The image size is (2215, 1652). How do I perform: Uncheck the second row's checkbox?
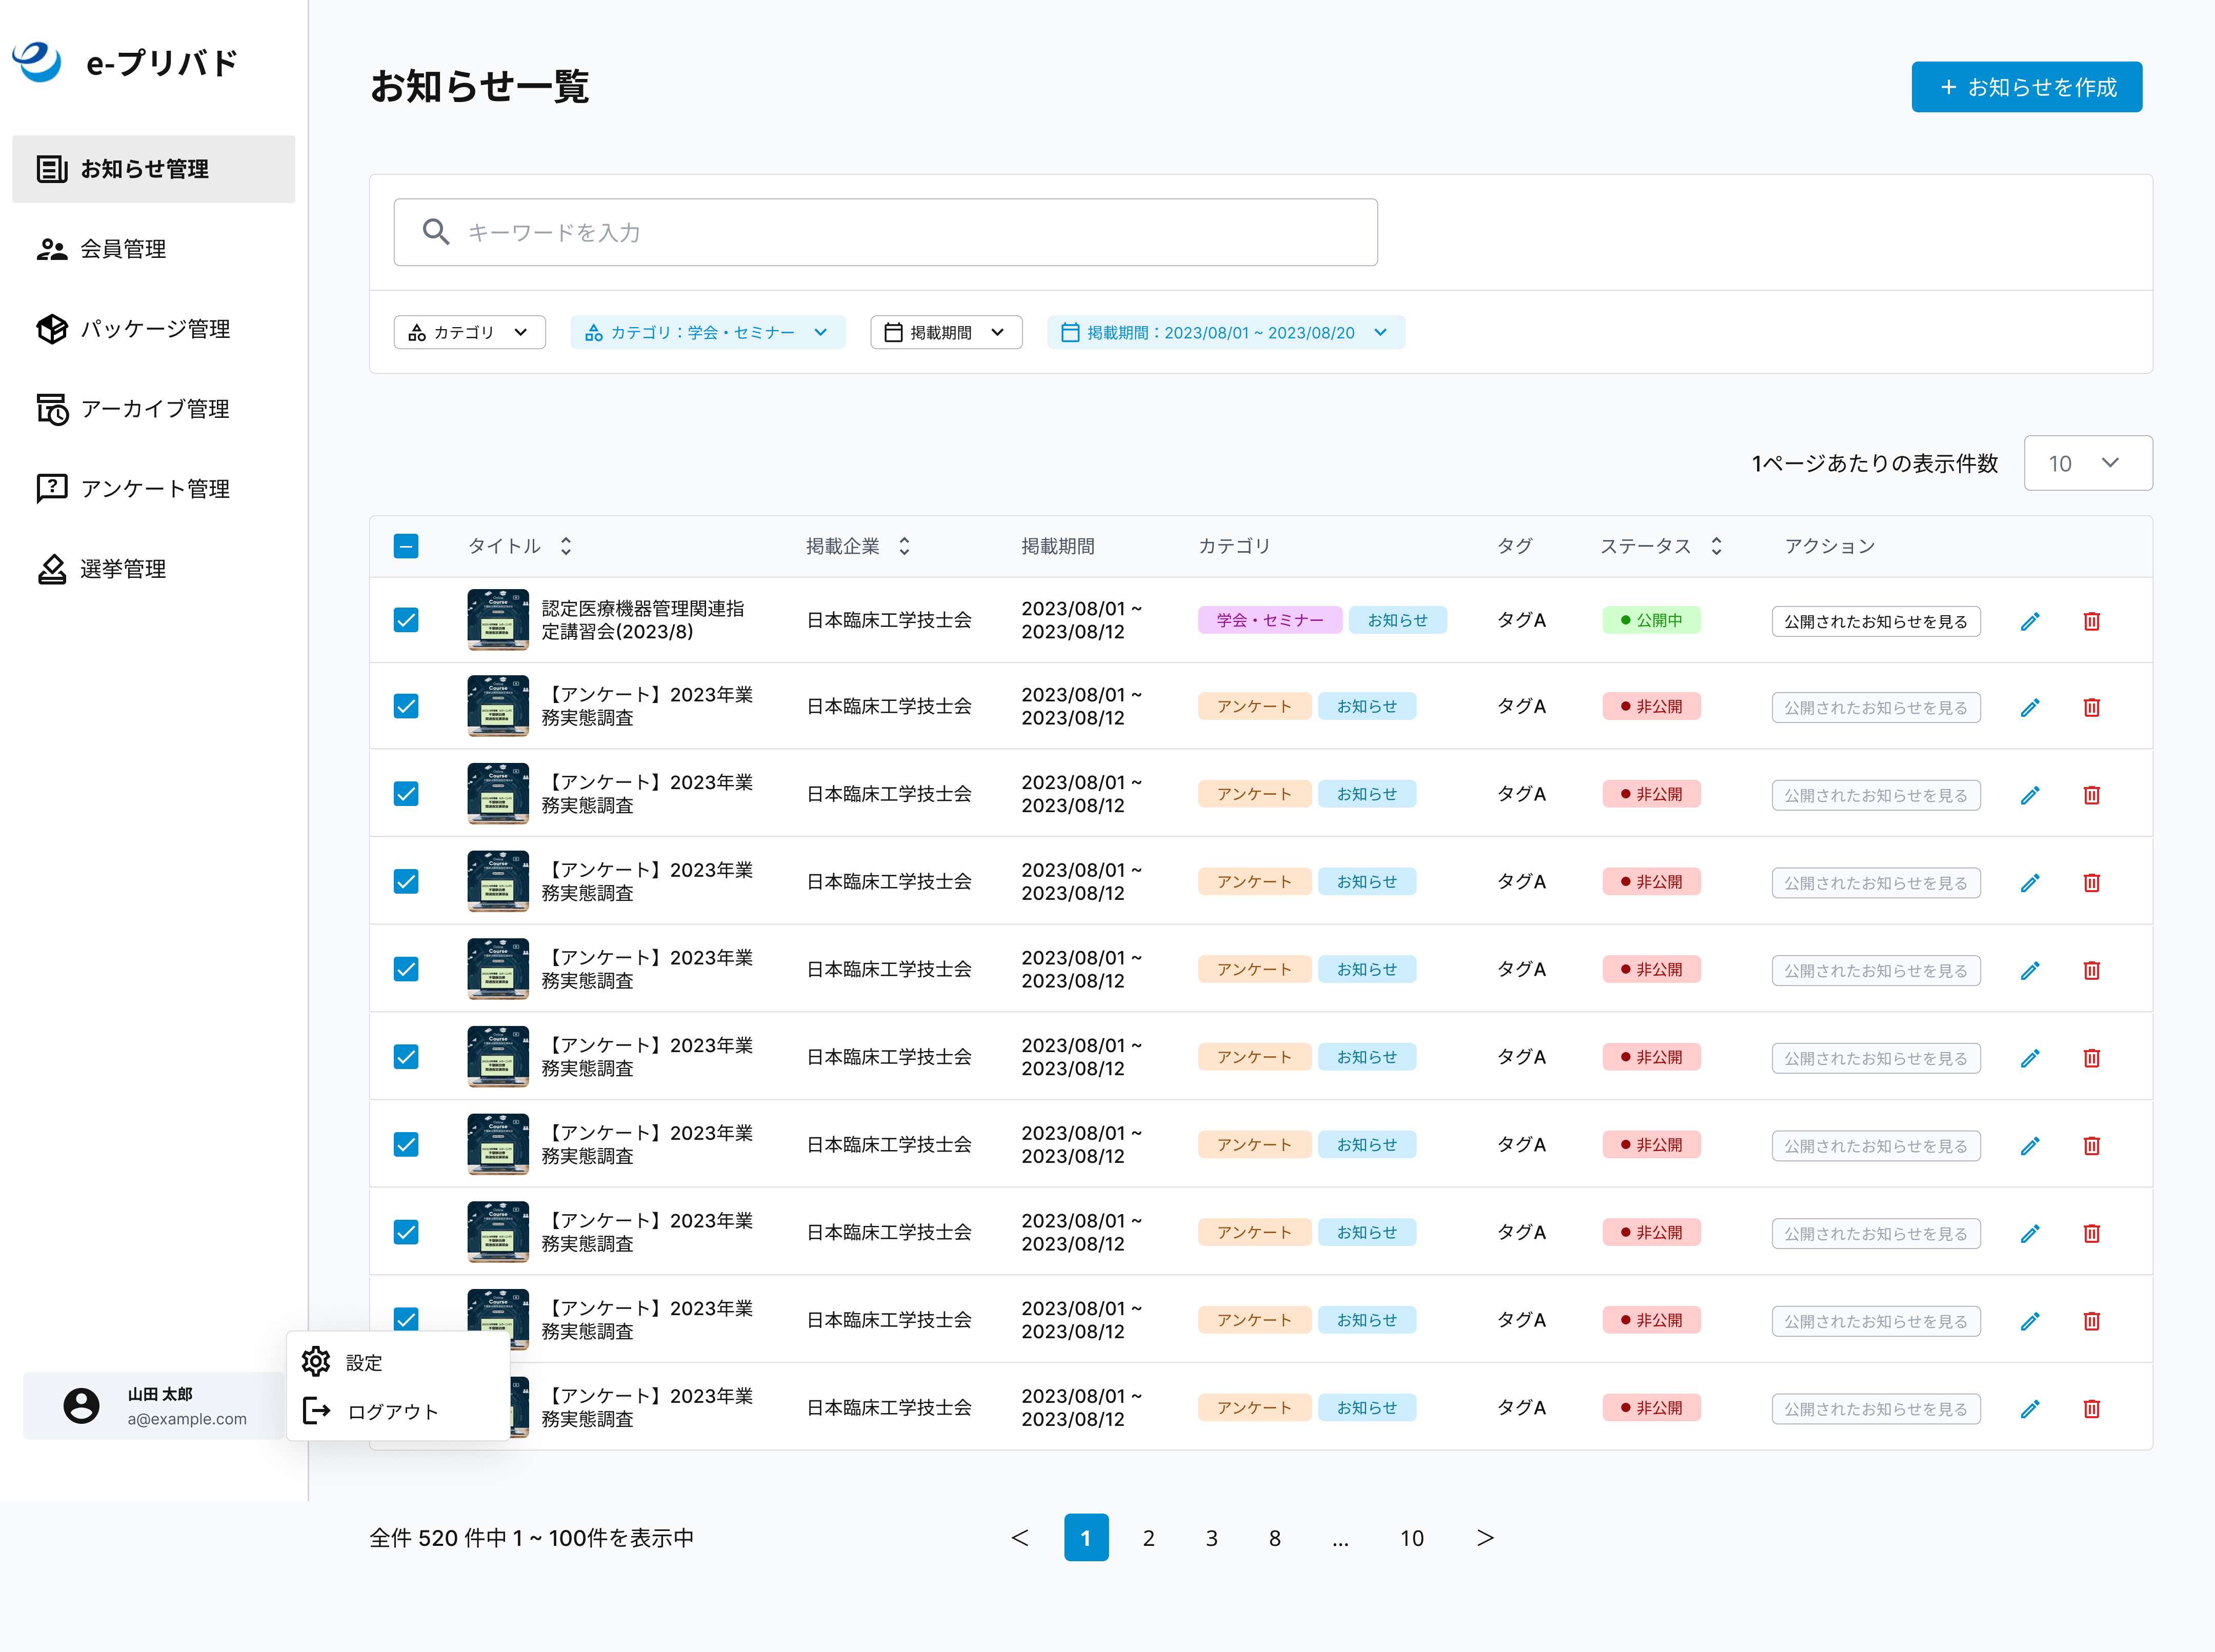(x=406, y=706)
